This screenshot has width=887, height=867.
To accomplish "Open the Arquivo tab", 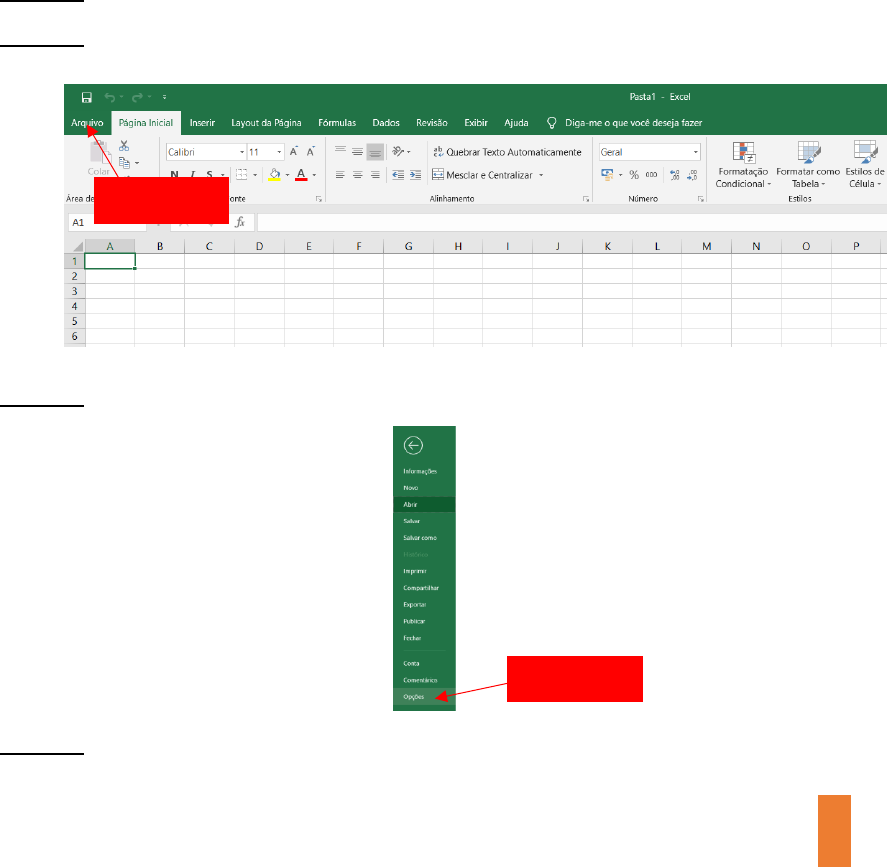I will [87, 123].
